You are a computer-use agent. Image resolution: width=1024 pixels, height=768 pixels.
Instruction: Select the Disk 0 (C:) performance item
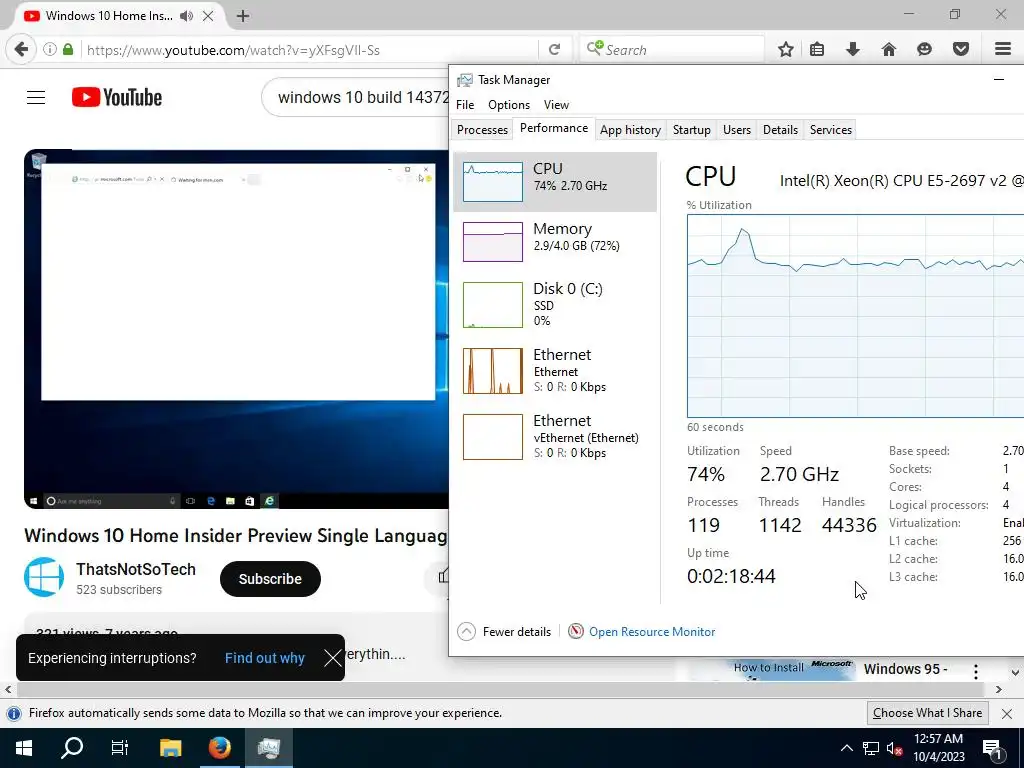pyautogui.click(x=554, y=304)
